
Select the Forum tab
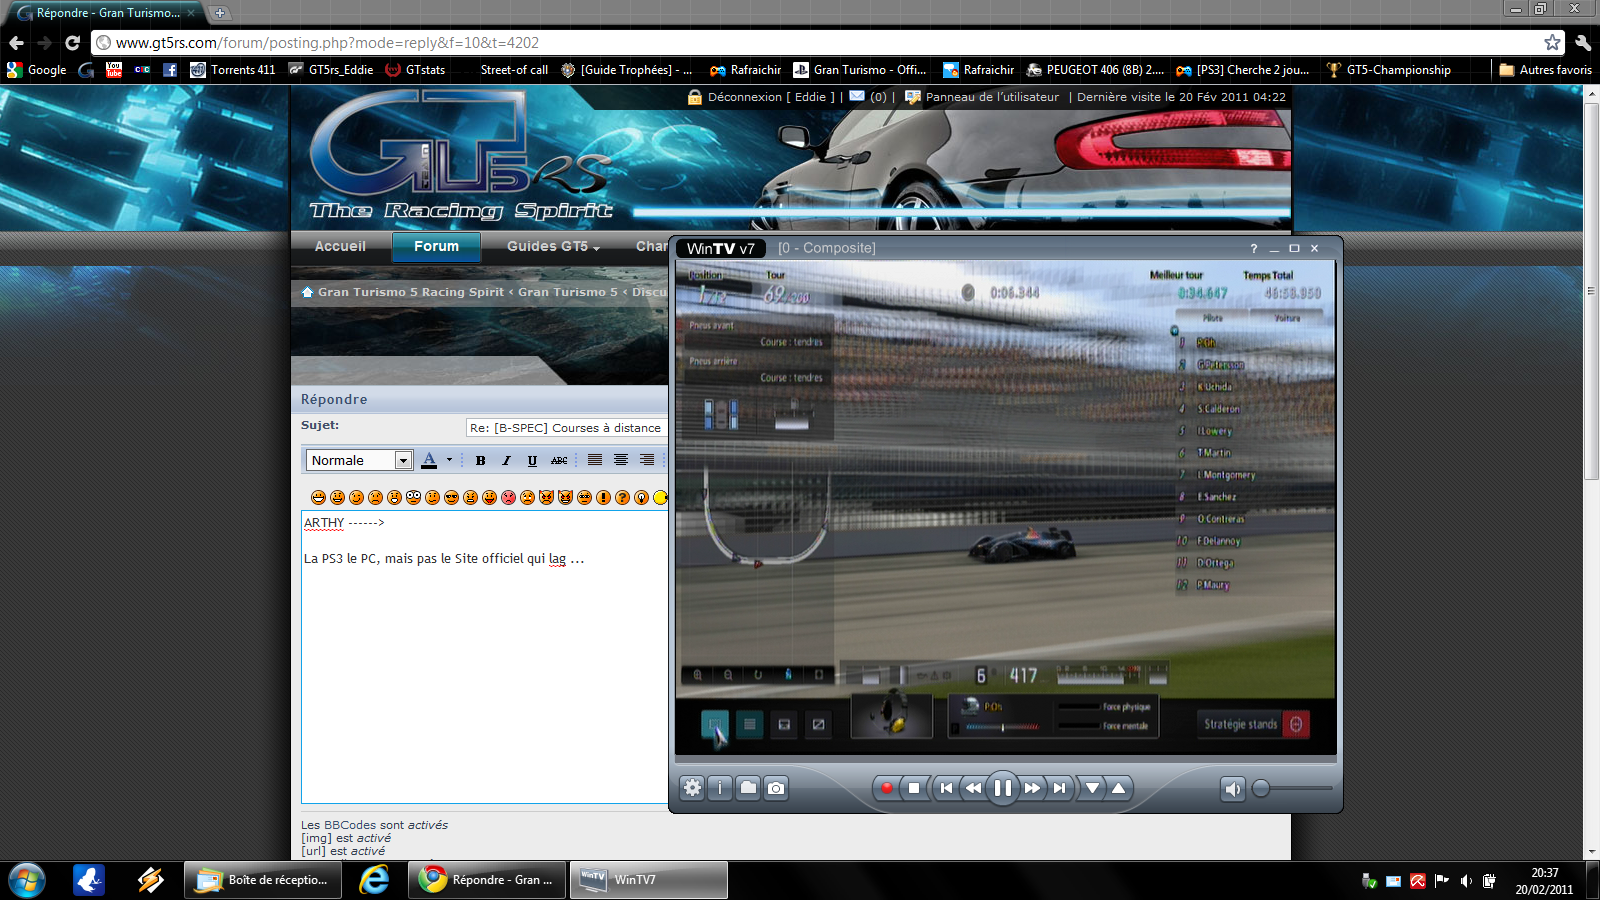point(436,246)
